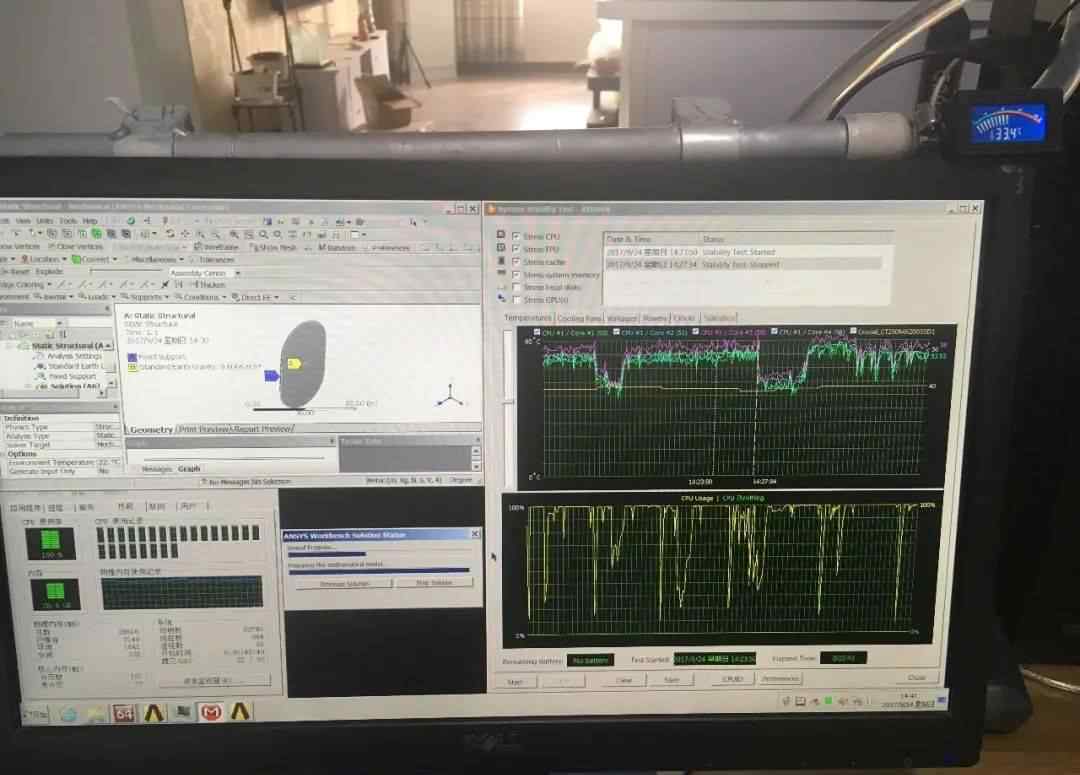Open the Convert dropdown in ANSYS toolbar

pyautogui.click(x=95, y=259)
